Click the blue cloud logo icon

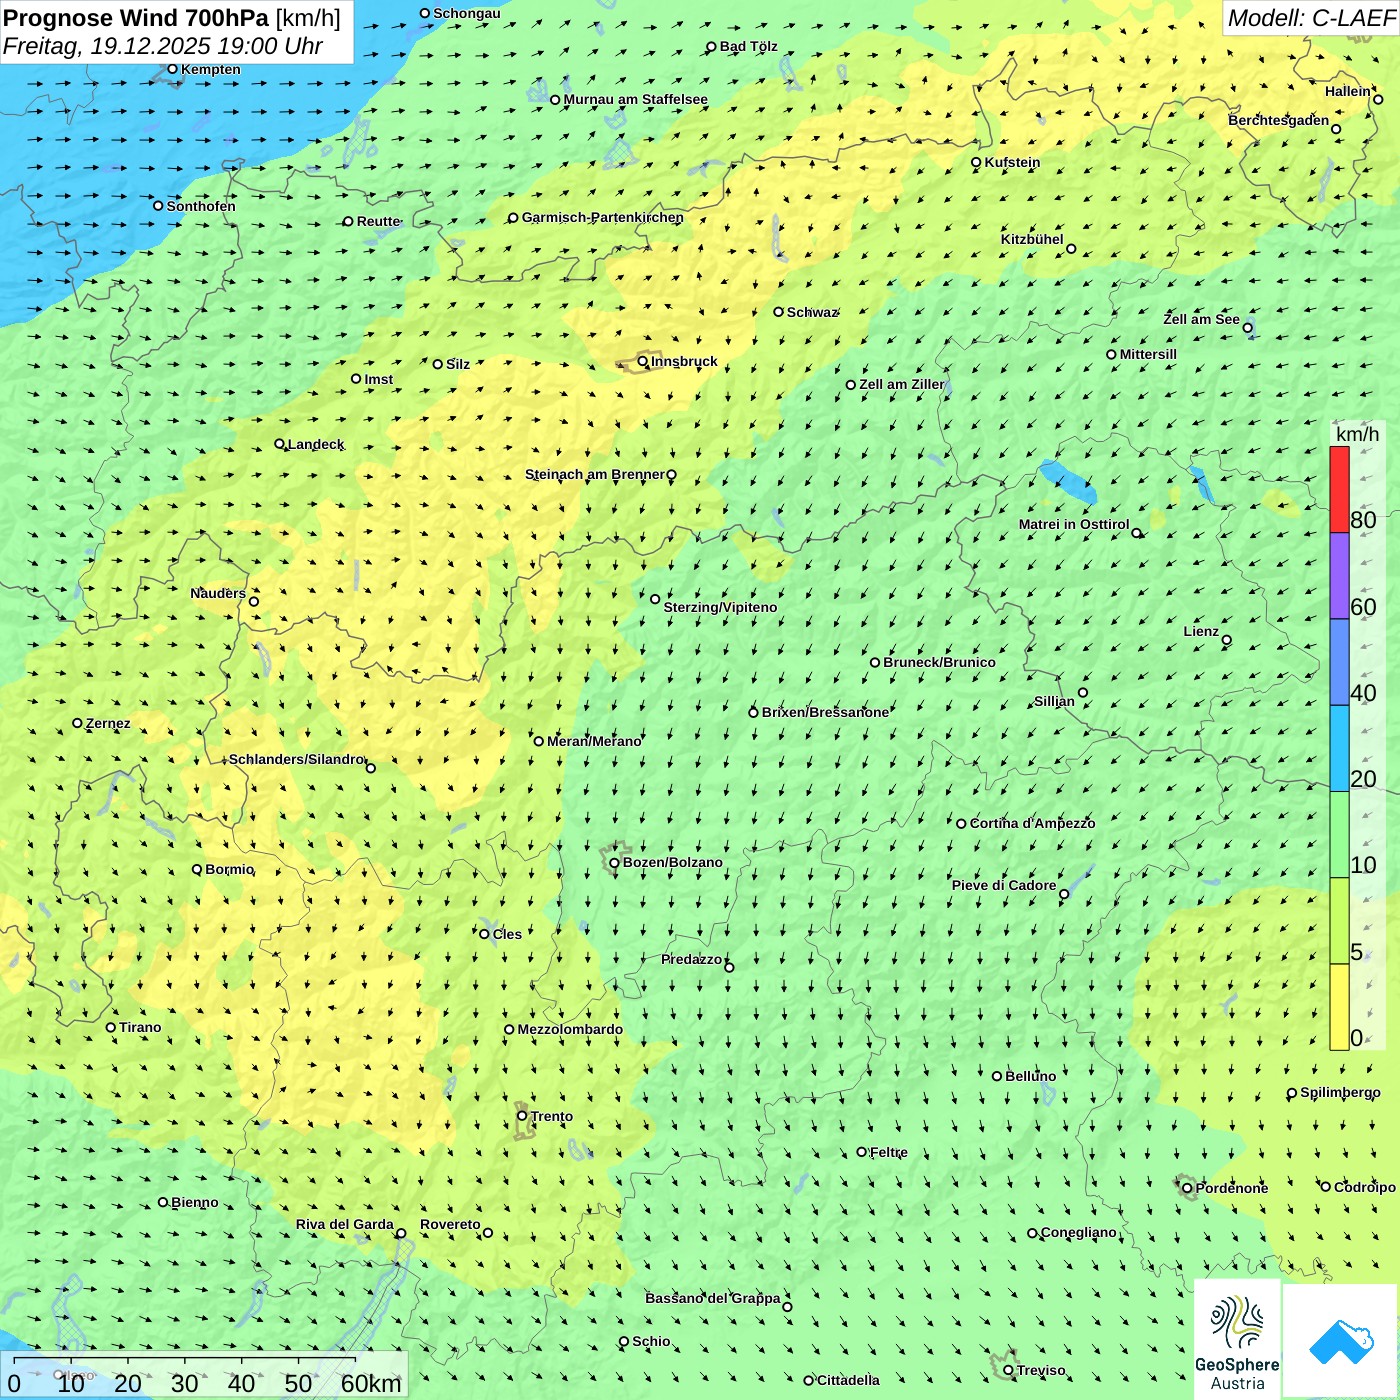1341,1341
